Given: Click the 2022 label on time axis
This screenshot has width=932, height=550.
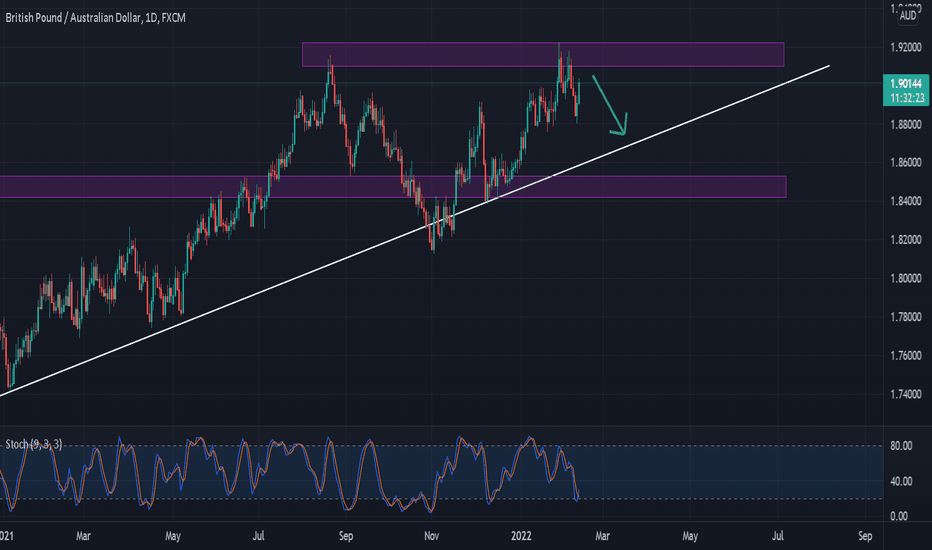Looking at the screenshot, I should pyautogui.click(x=521, y=536).
